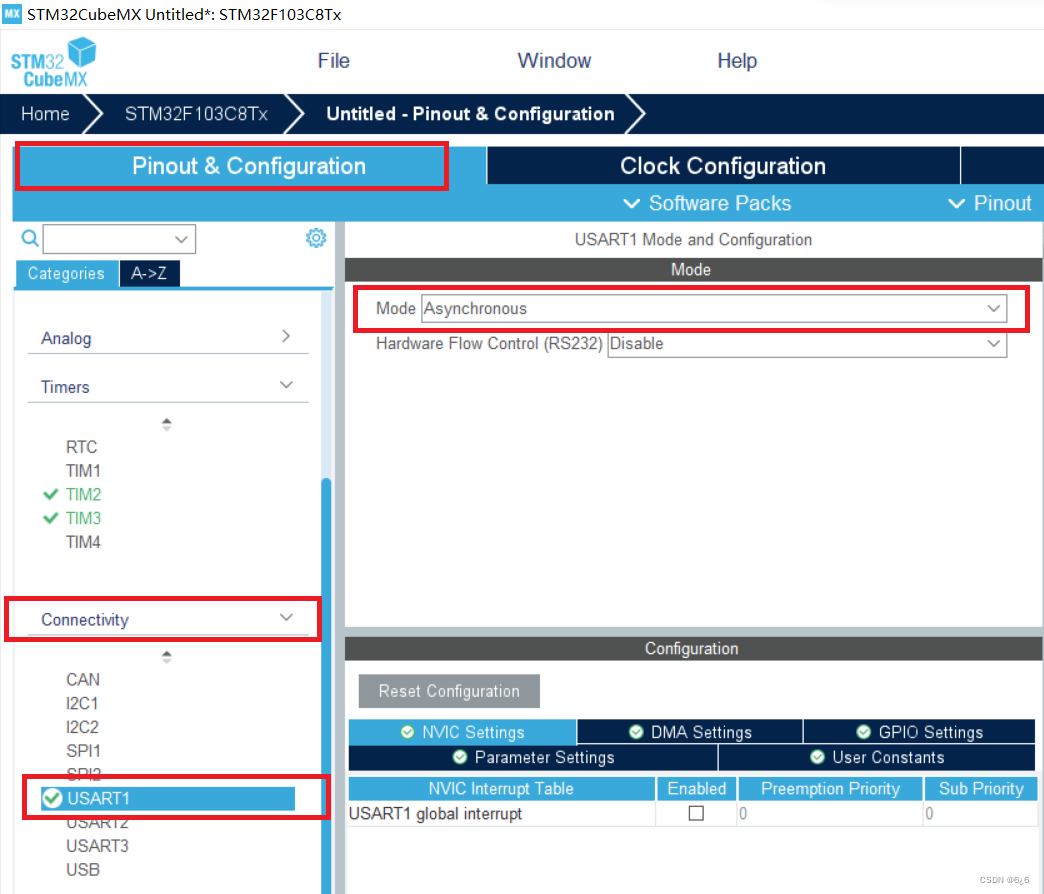Select SPI1 peripheral
The width and height of the screenshot is (1044, 894).
point(83,751)
